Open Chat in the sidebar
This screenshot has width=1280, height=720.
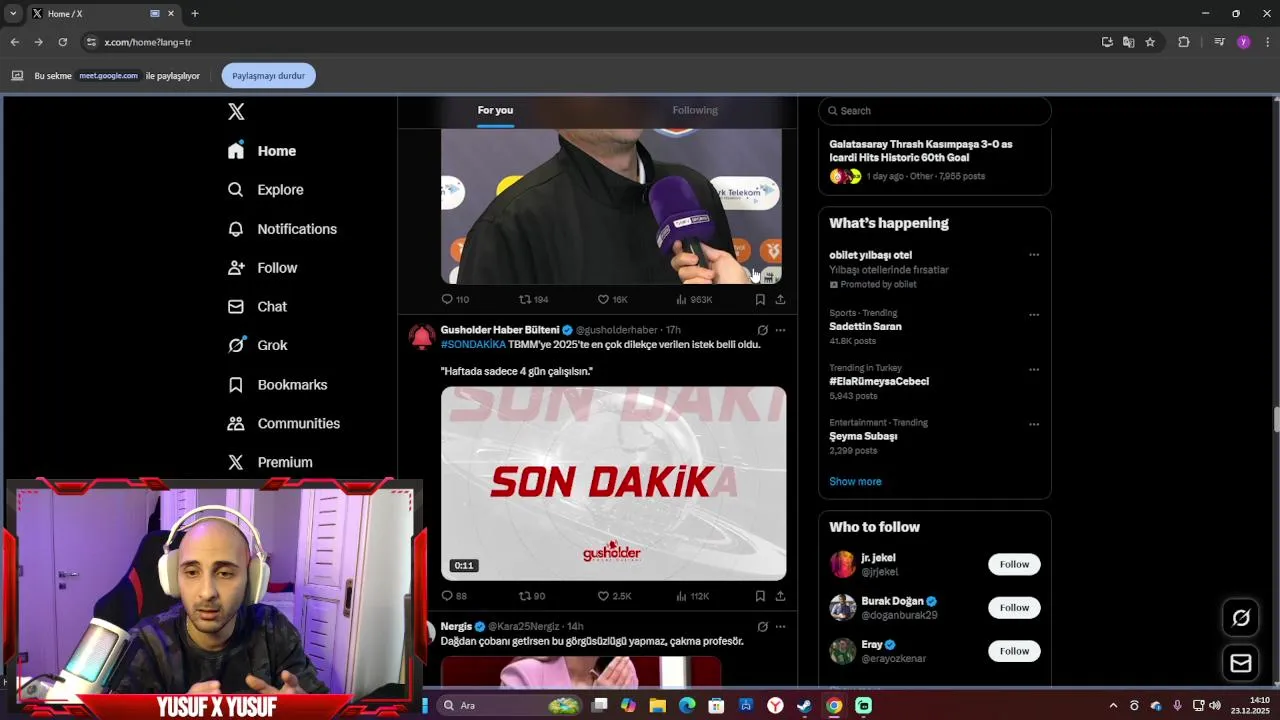point(257,307)
